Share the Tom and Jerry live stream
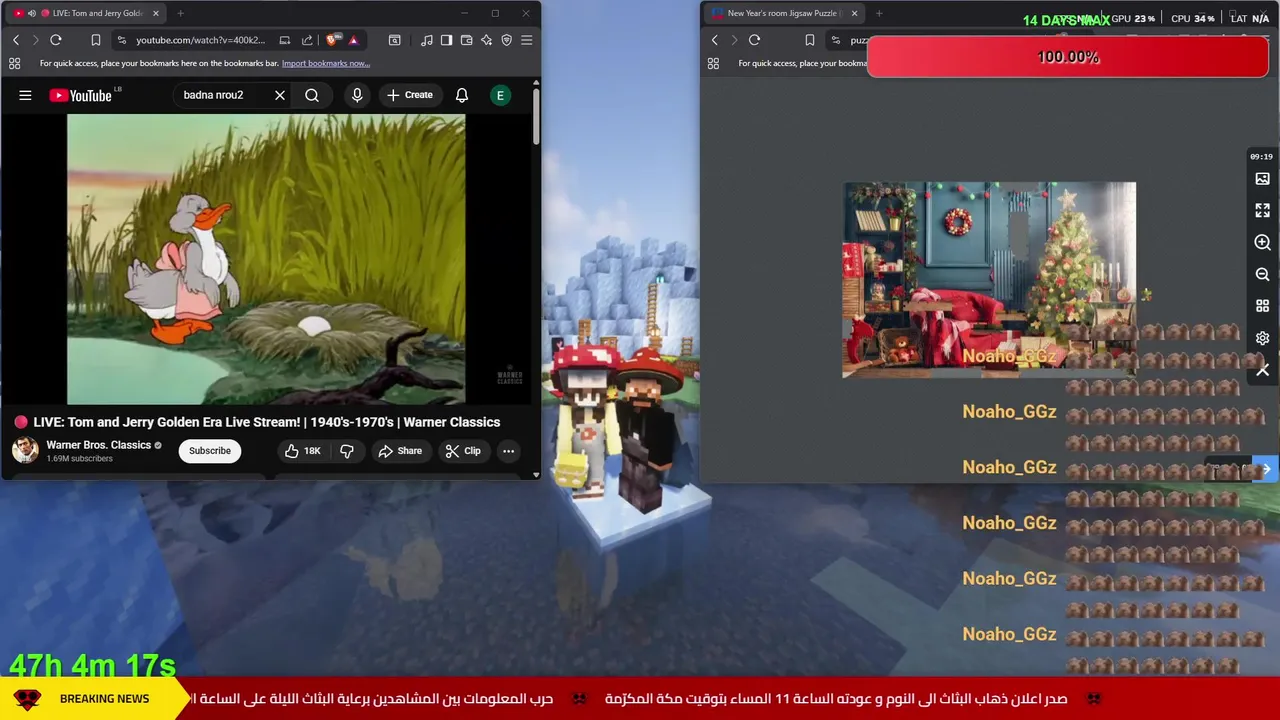Screen dimensions: 1280x720 click(x=400, y=451)
